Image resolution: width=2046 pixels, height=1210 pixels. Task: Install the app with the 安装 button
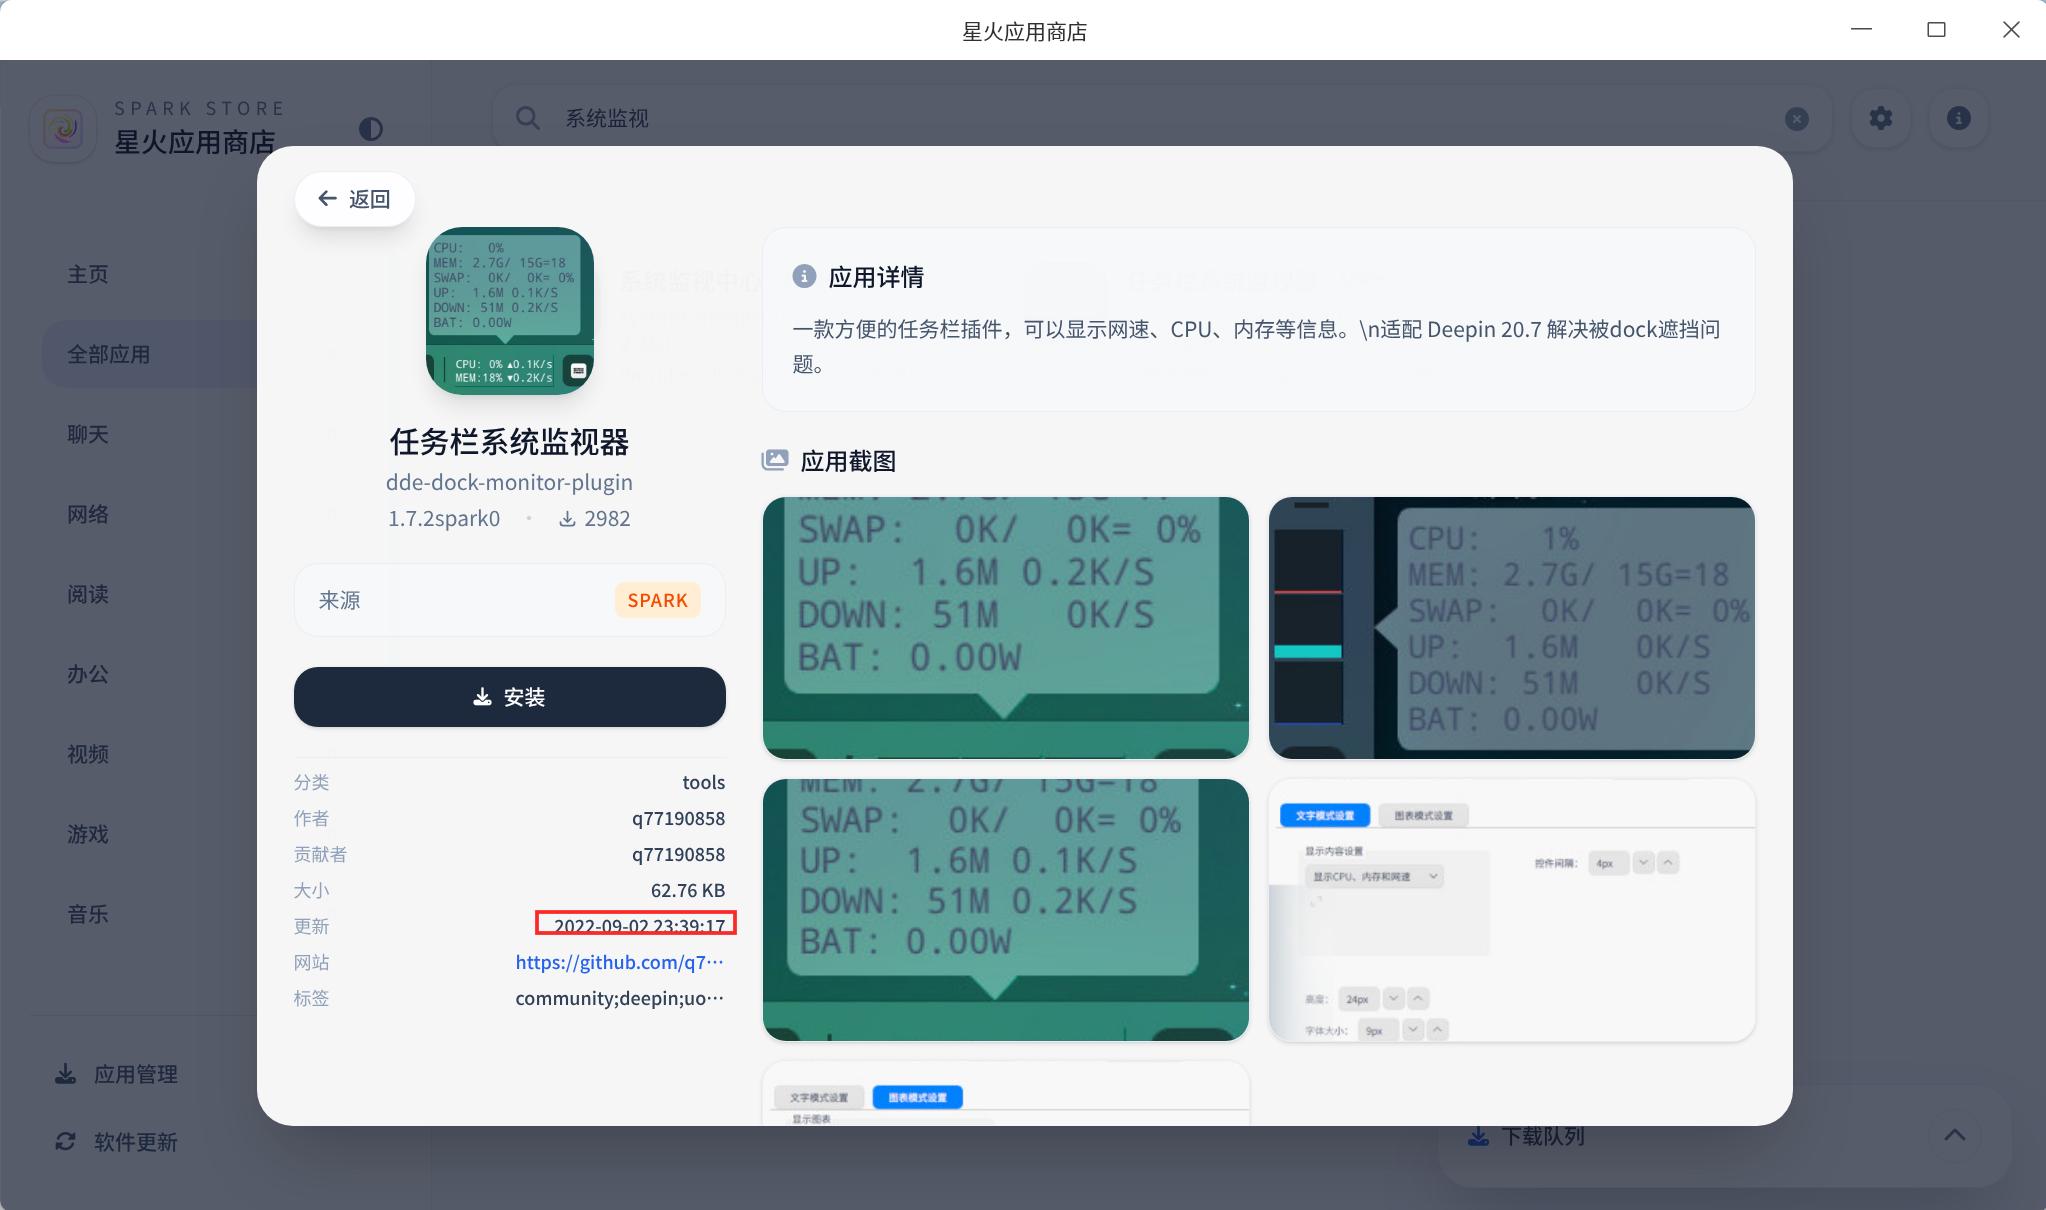510,697
